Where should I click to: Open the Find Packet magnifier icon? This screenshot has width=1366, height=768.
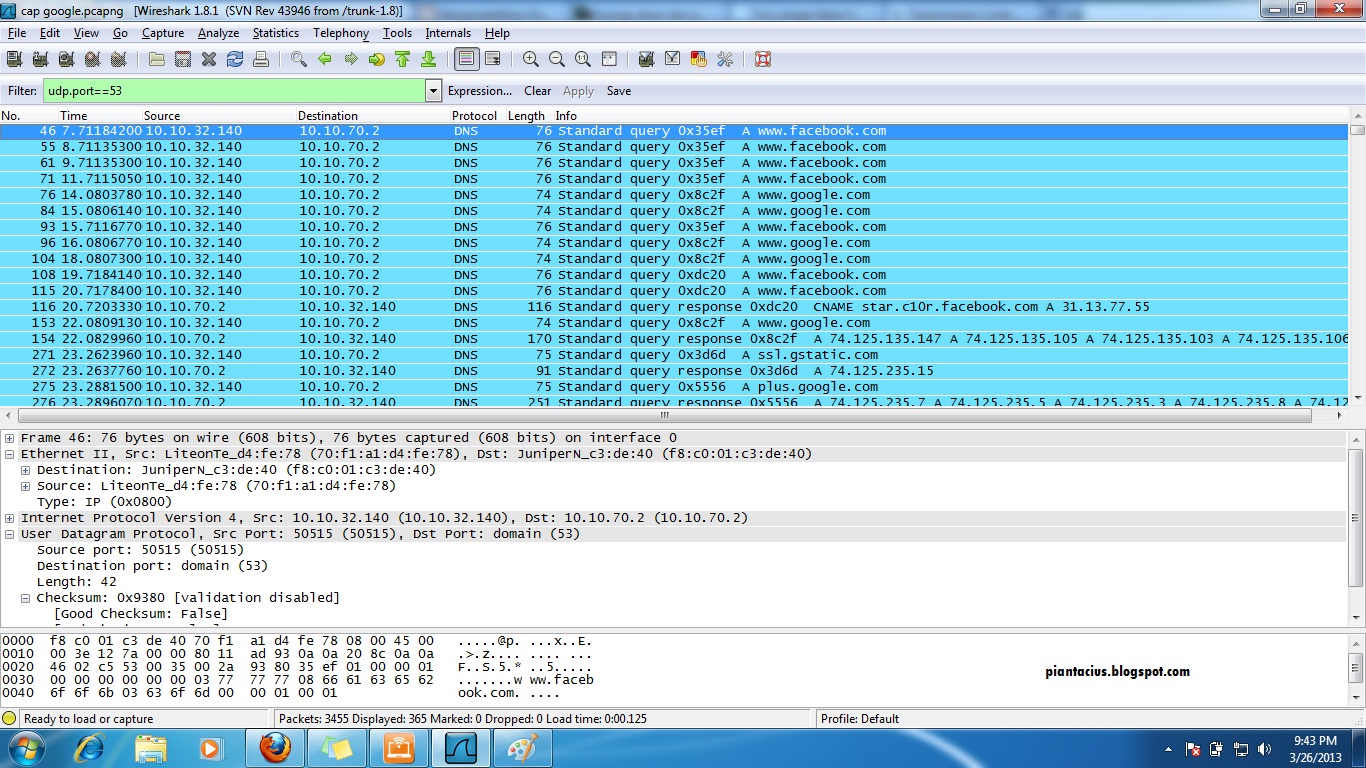click(296, 59)
